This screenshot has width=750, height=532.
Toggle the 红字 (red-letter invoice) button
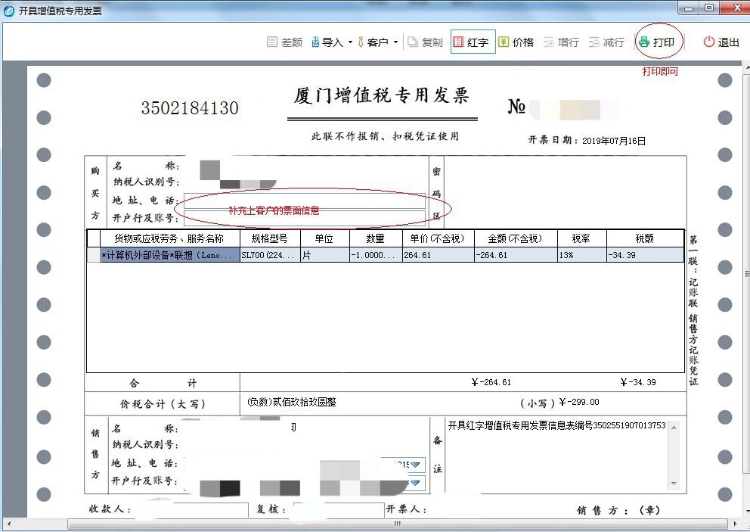click(473, 43)
